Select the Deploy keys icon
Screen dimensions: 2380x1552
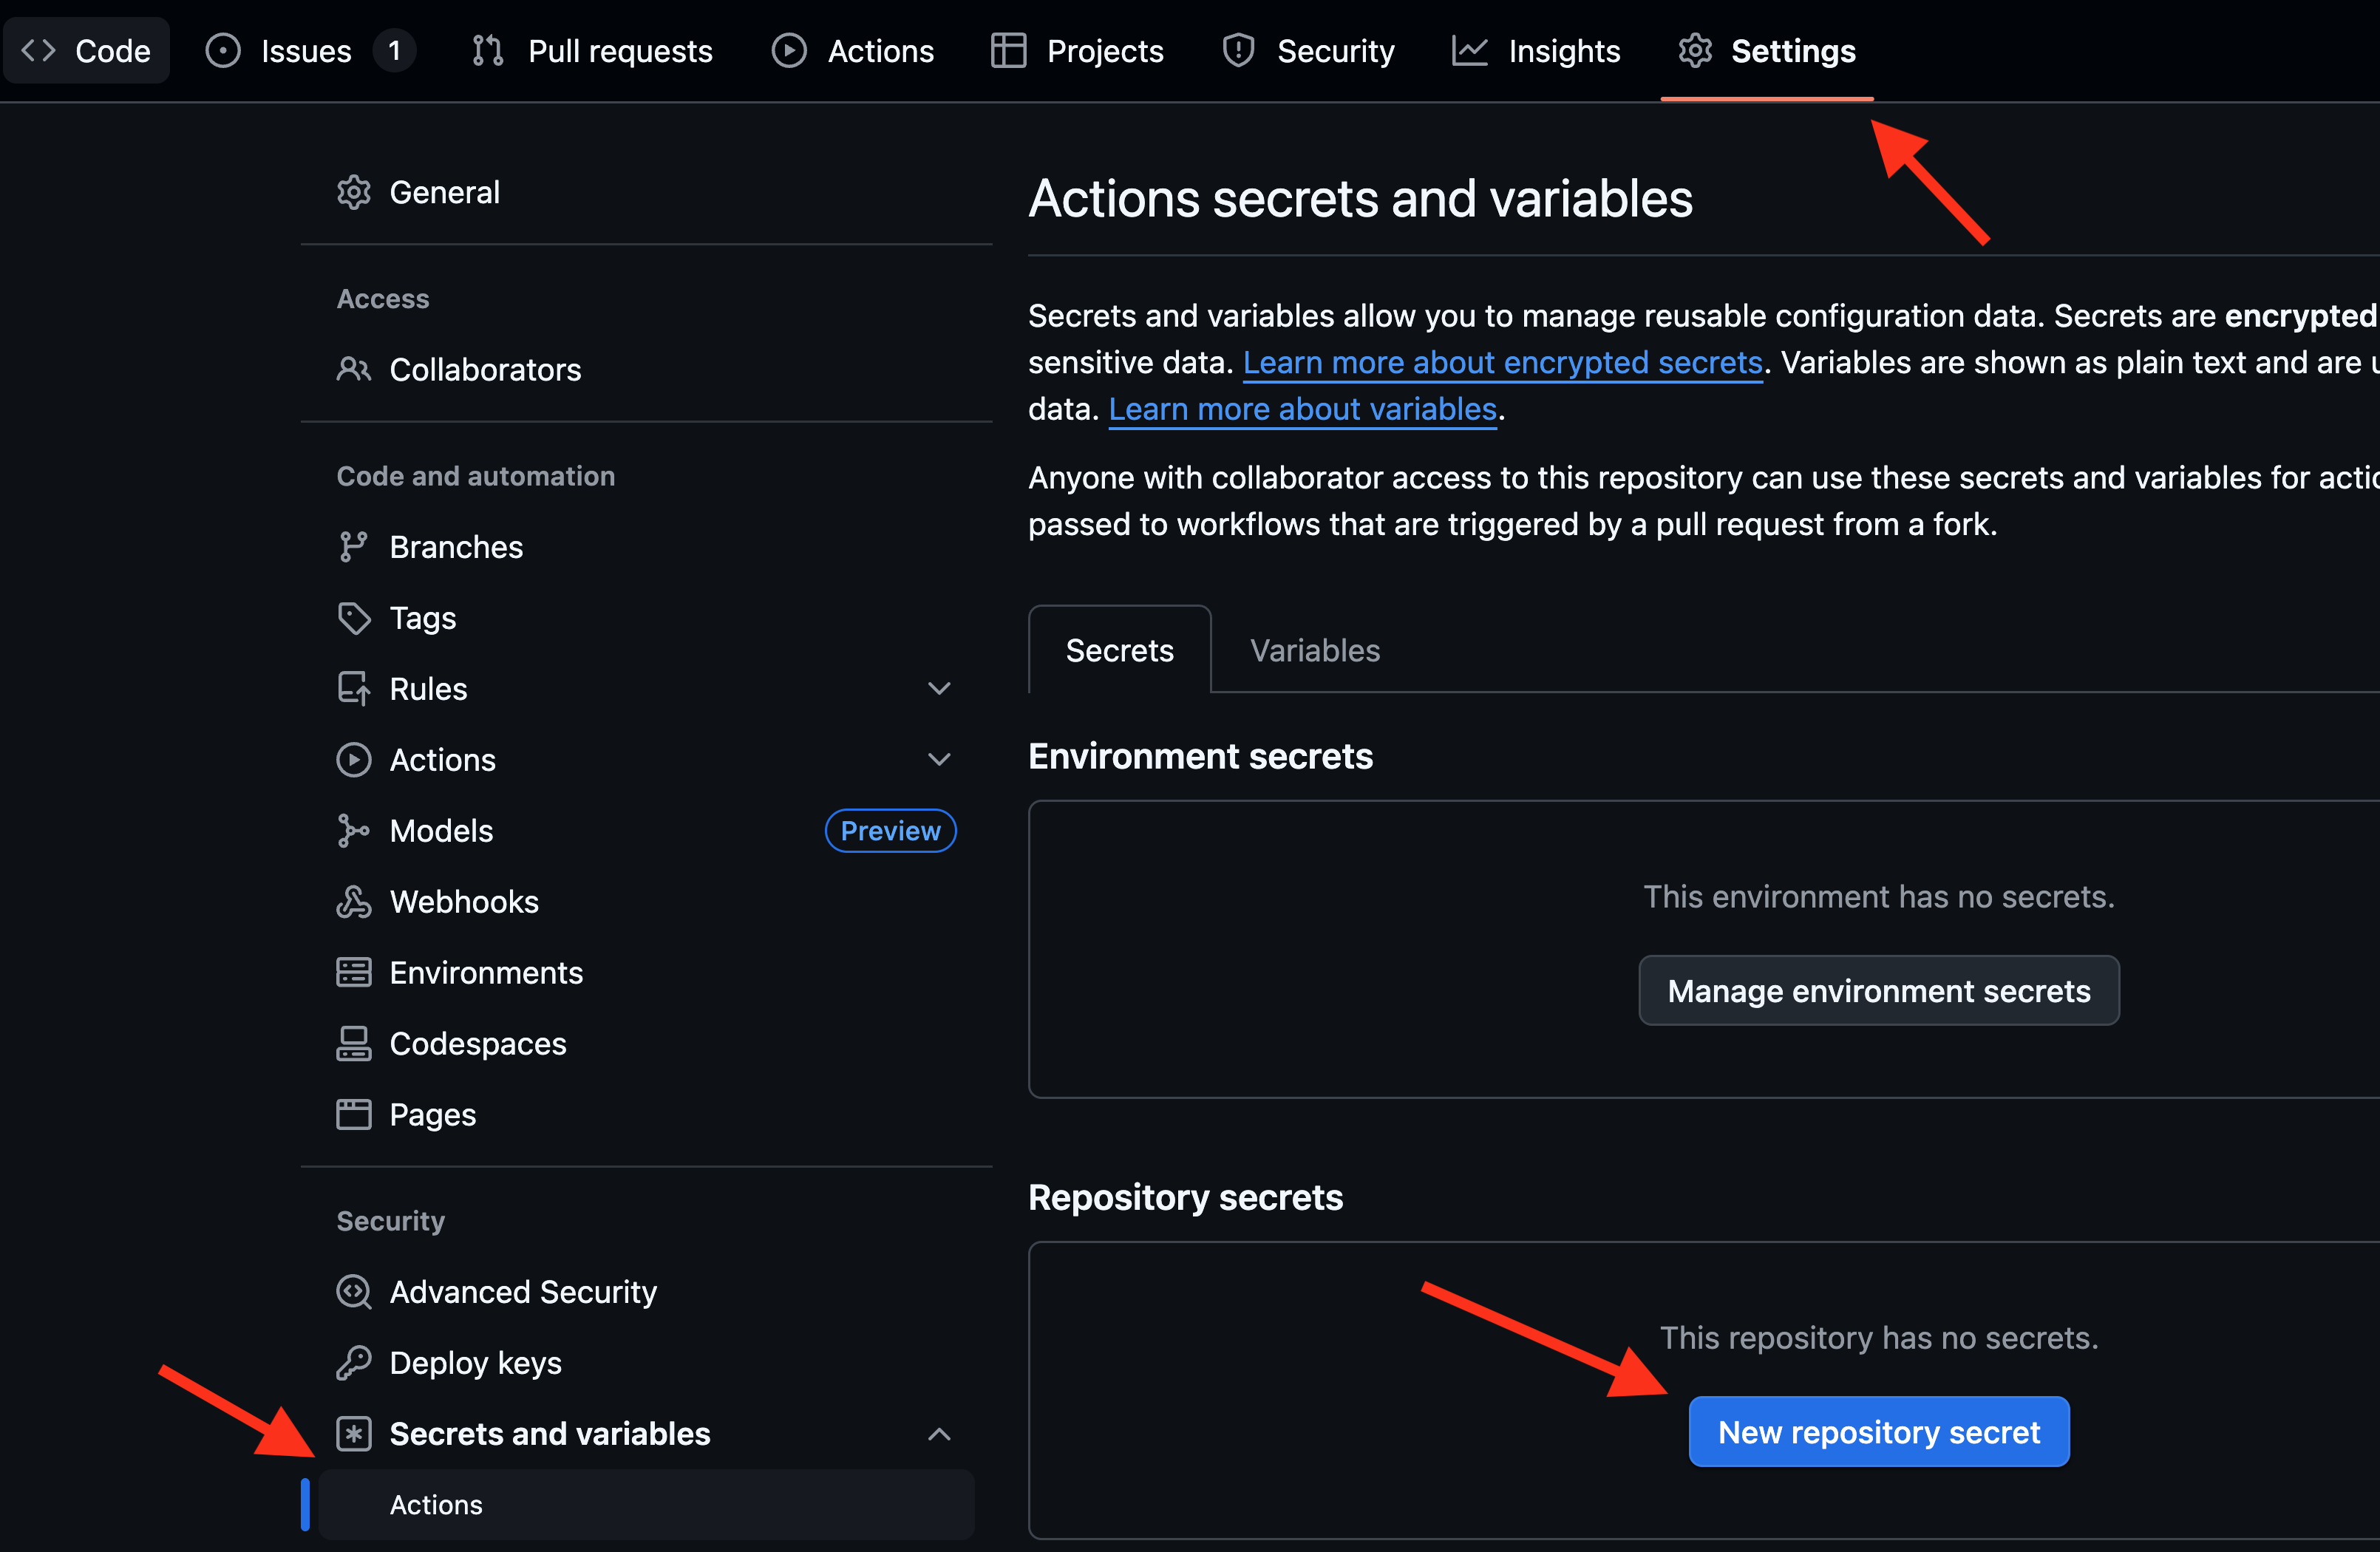pos(354,1362)
